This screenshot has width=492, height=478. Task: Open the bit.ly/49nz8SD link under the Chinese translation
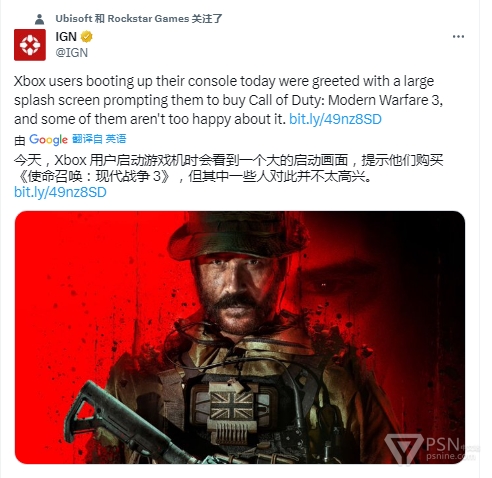click(x=60, y=192)
